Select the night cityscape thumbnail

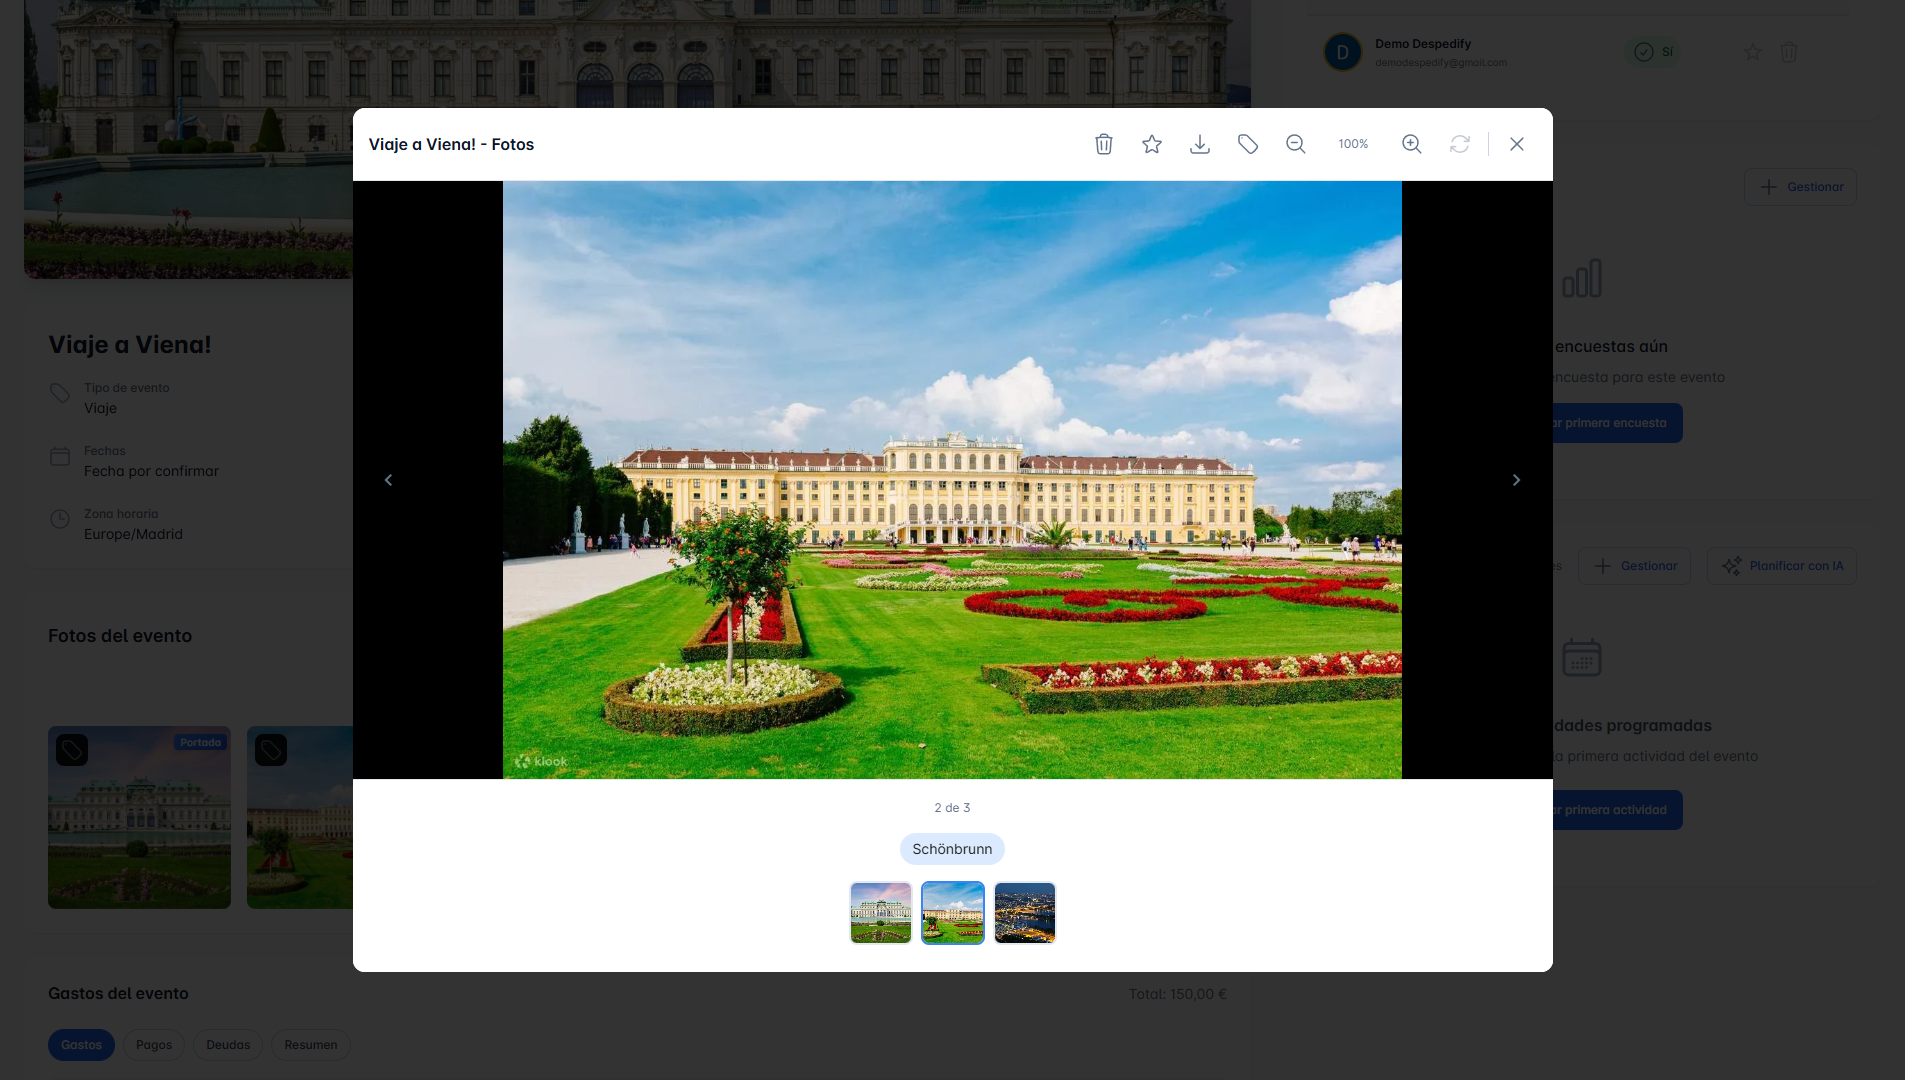coord(1024,912)
